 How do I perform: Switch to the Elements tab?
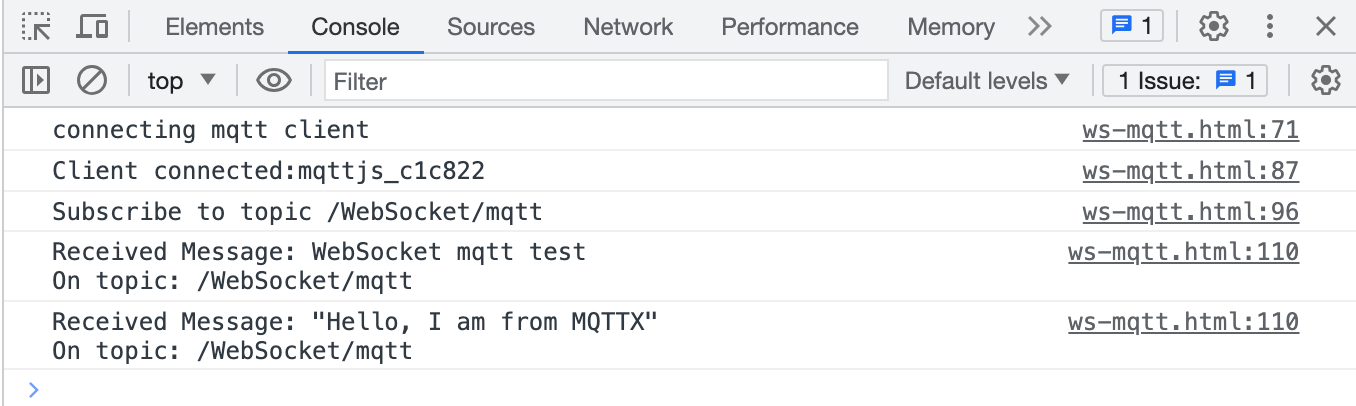[214, 27]
